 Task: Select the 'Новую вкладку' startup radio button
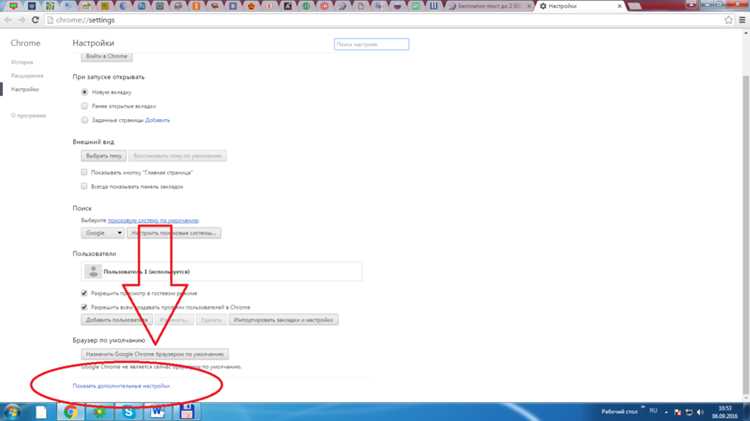85,92
